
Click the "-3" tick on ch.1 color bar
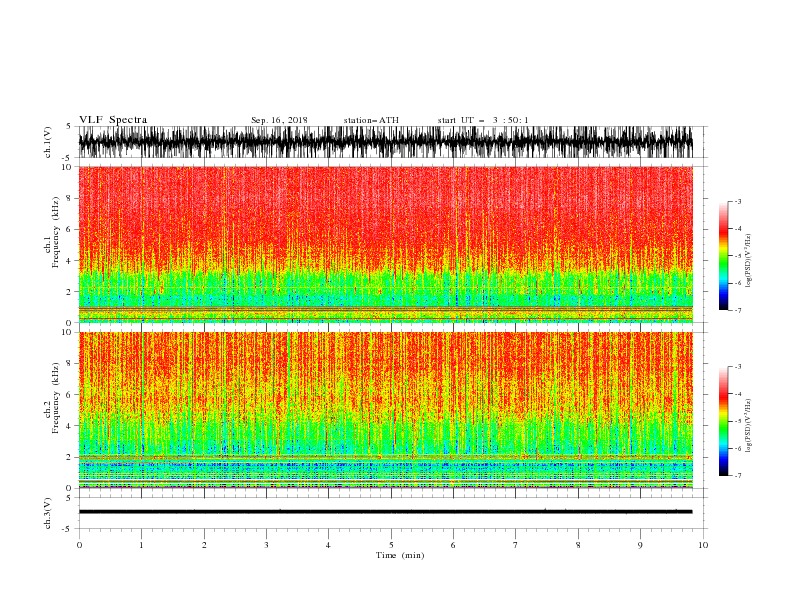(737, 201)
